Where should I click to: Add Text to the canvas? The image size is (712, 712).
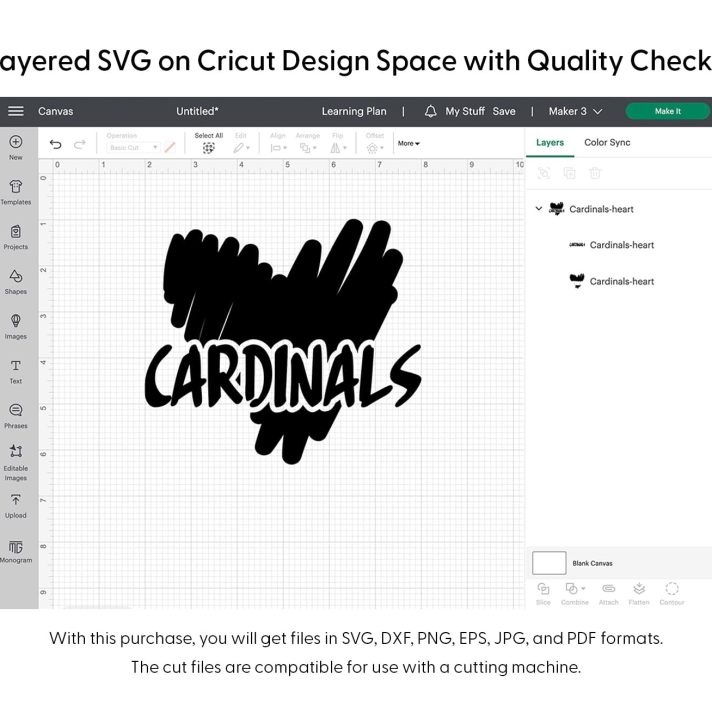pos(15,371)
